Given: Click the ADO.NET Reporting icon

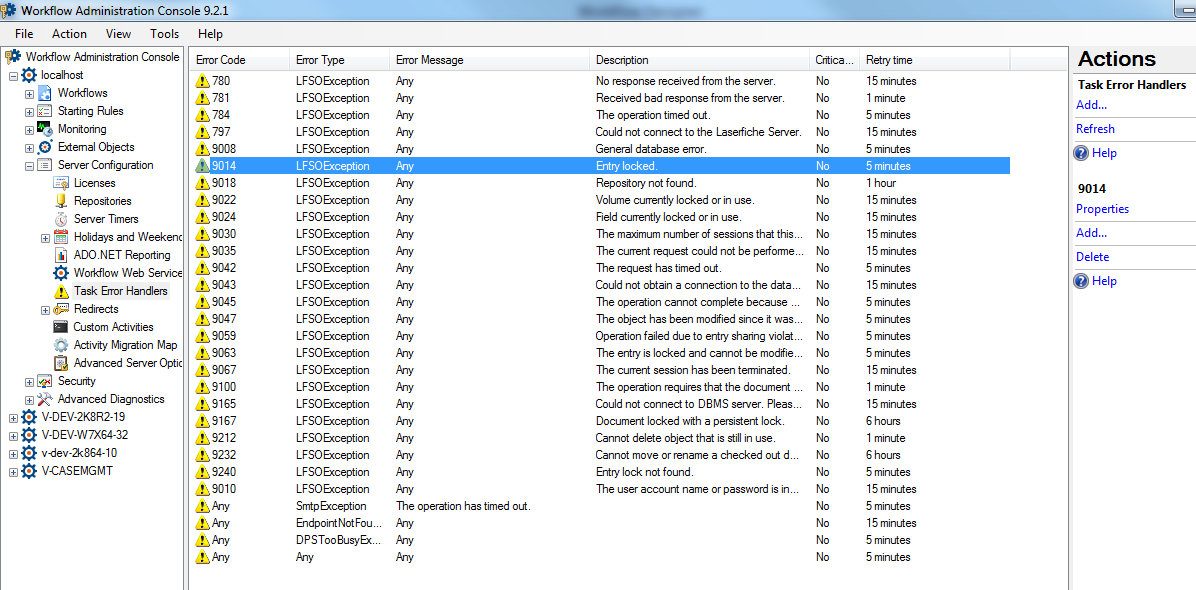Looking at the screenshot, I should 61,255.
